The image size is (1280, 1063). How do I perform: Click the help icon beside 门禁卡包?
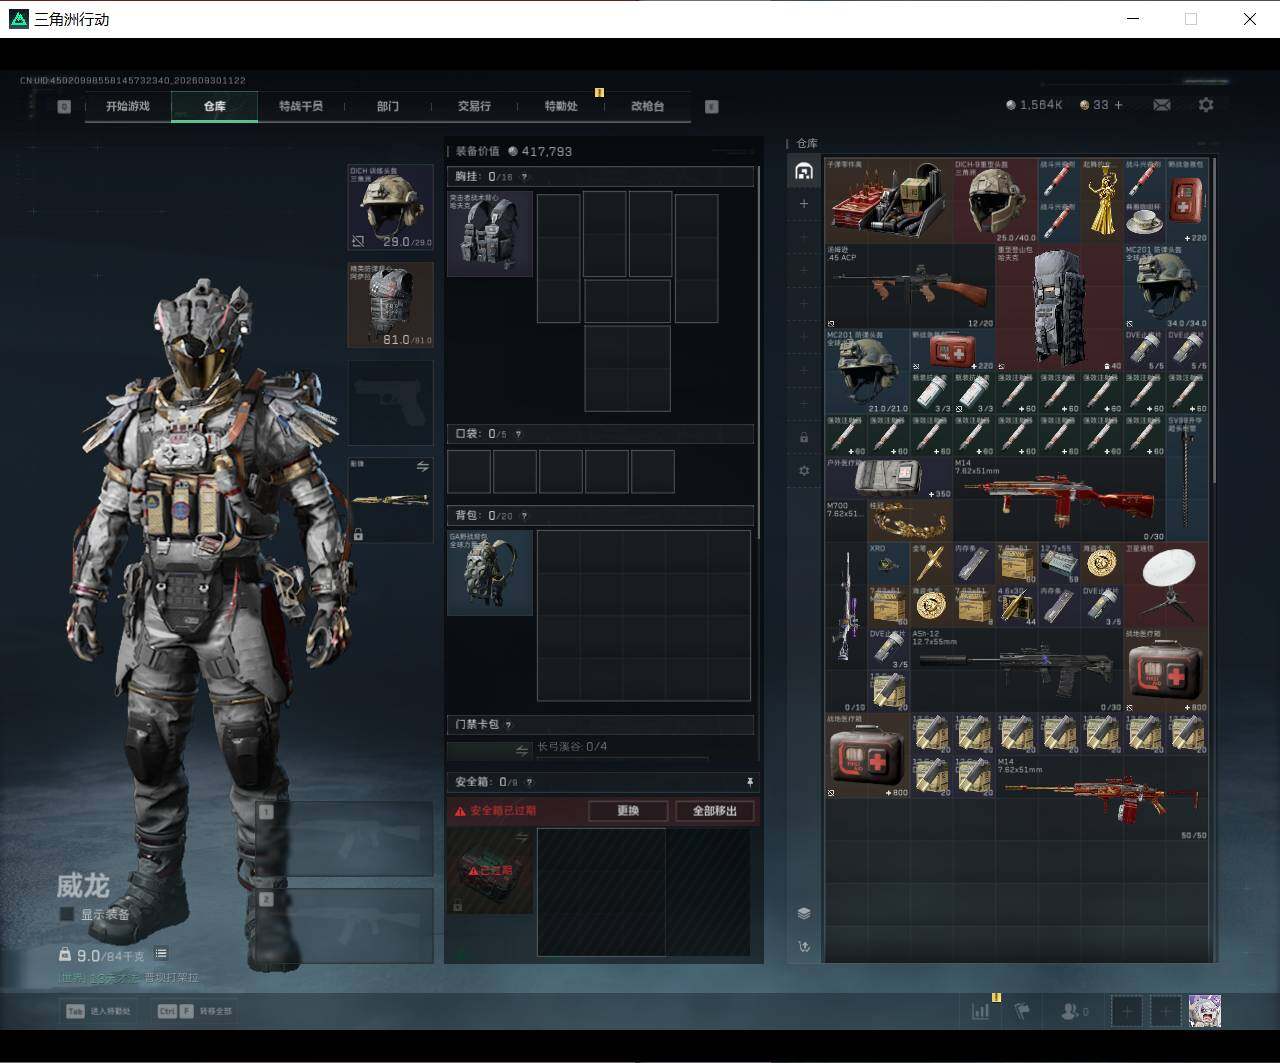[508, 725]
